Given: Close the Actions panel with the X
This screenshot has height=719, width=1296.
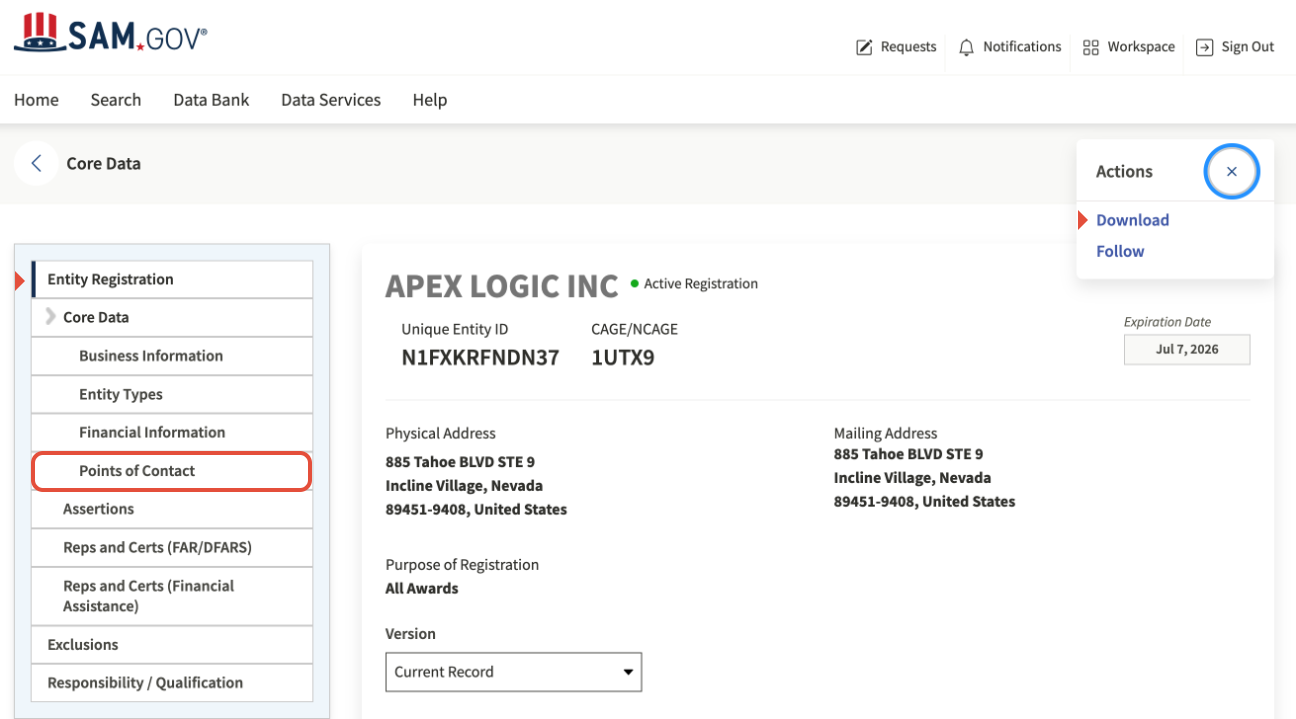Looking at the screenshot, I should 1232,172.
